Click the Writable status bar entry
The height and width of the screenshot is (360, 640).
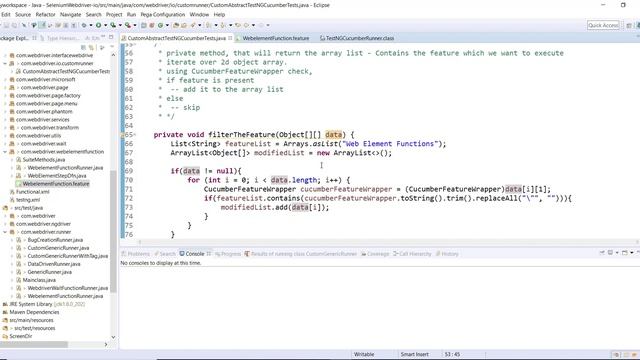[364, 354]
